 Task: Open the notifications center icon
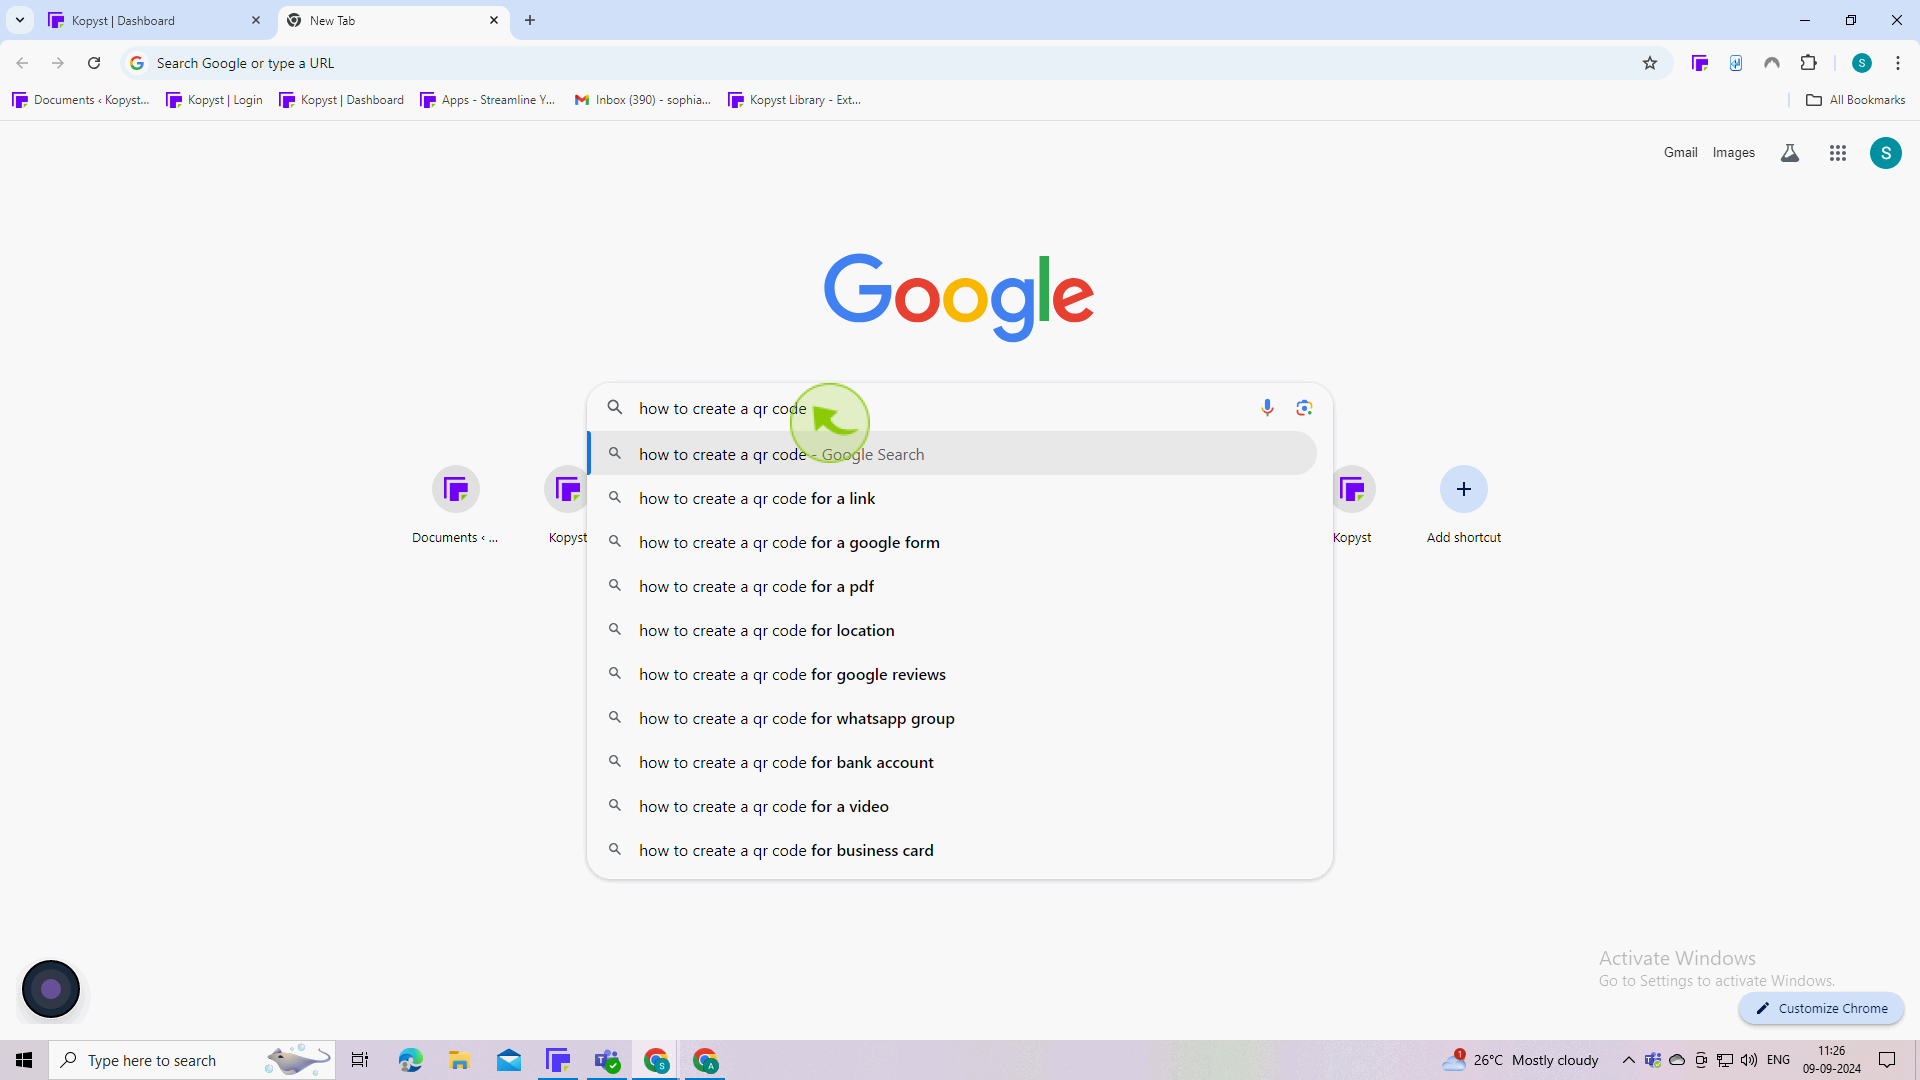click(x=1887, y=1060)
